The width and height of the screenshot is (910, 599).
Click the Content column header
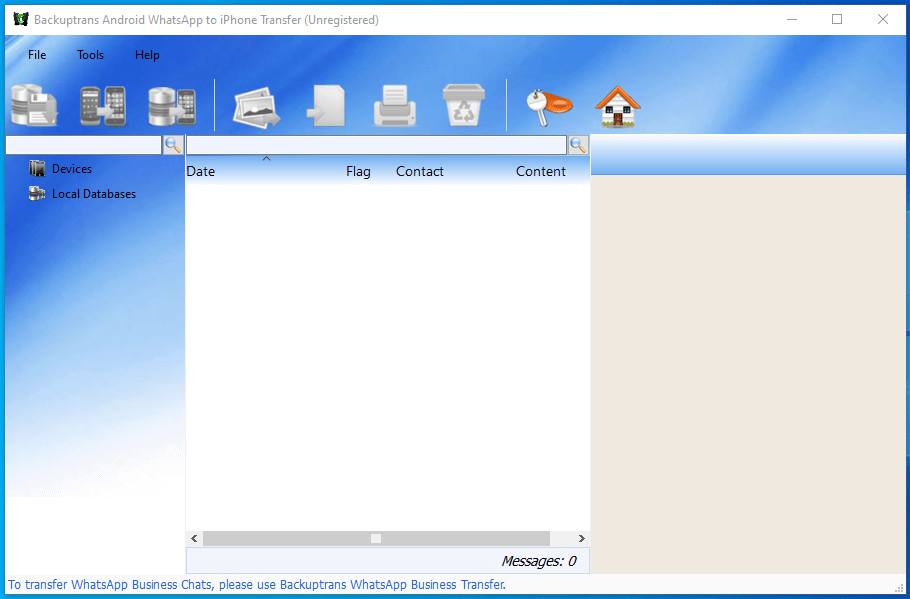[541, 172]
